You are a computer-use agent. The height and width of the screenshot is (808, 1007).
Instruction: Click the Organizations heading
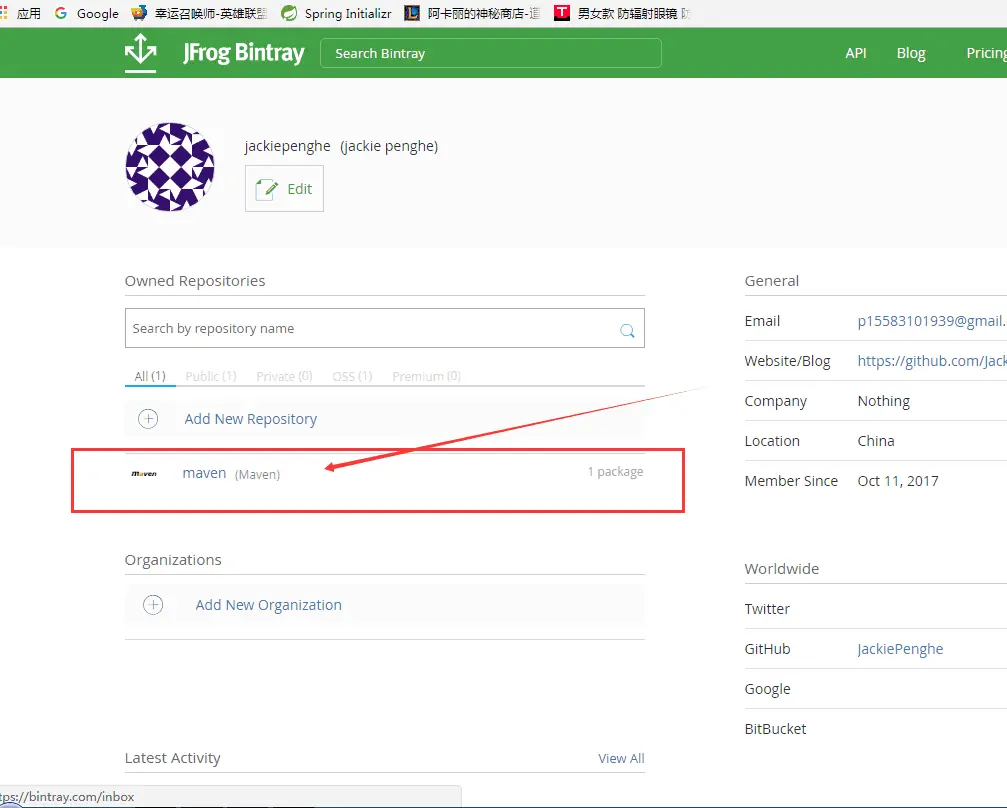click(173, 560)
